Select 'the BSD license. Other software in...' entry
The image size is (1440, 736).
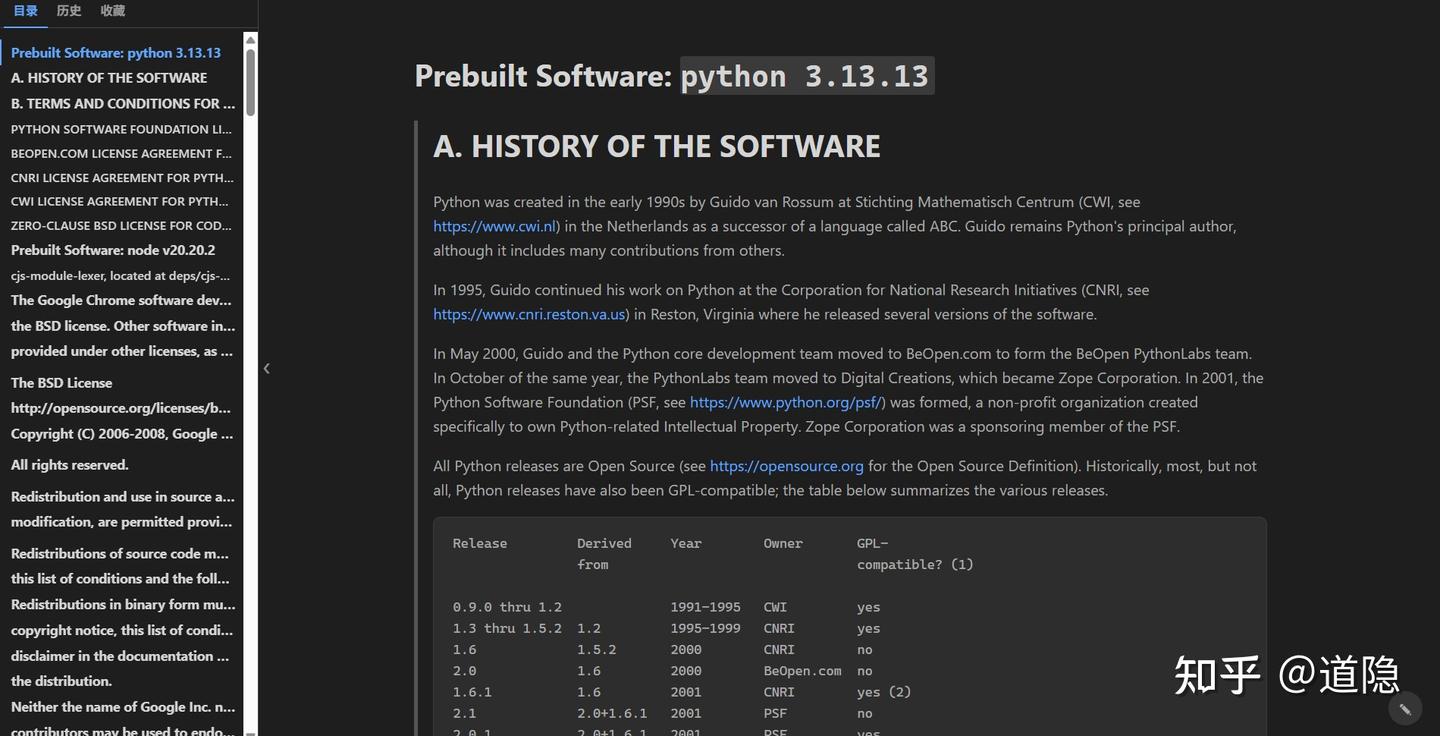[x=123, y=326]
